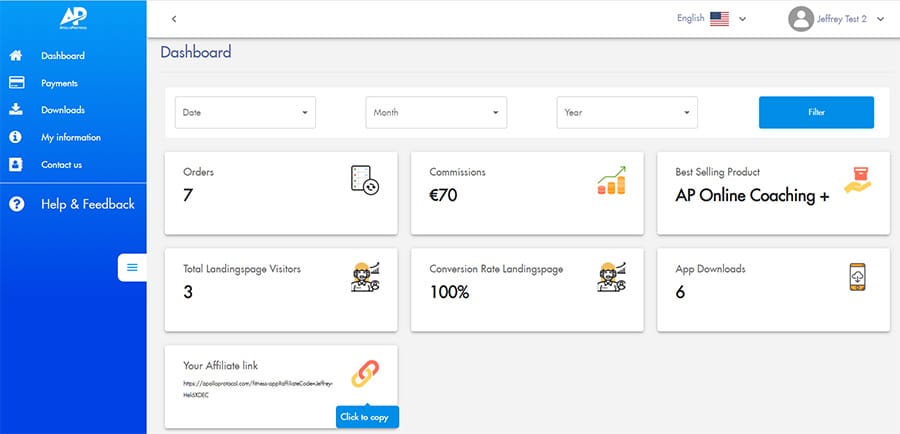Click the 100% conversion rate value
Screen dimensions: 900x434
[x=449, y=292]
